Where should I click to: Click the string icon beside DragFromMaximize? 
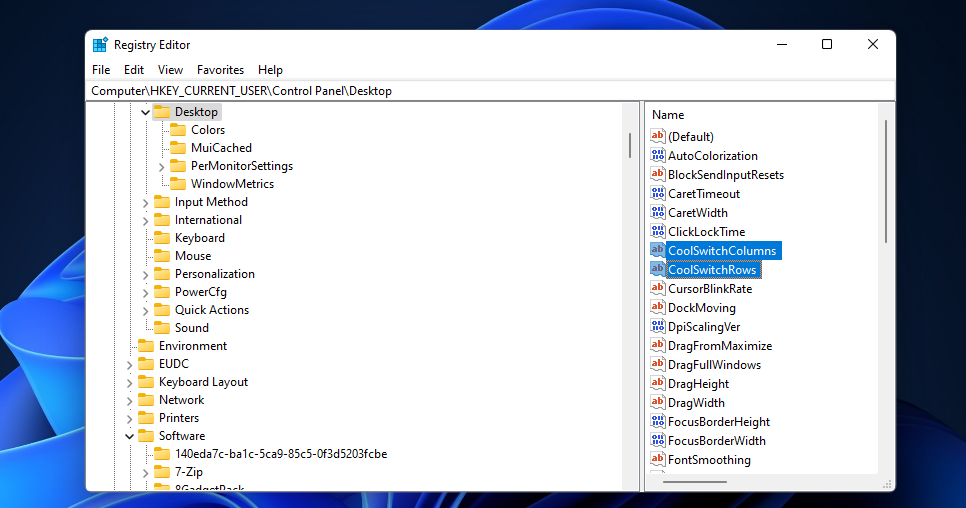[x=657, y=345]
